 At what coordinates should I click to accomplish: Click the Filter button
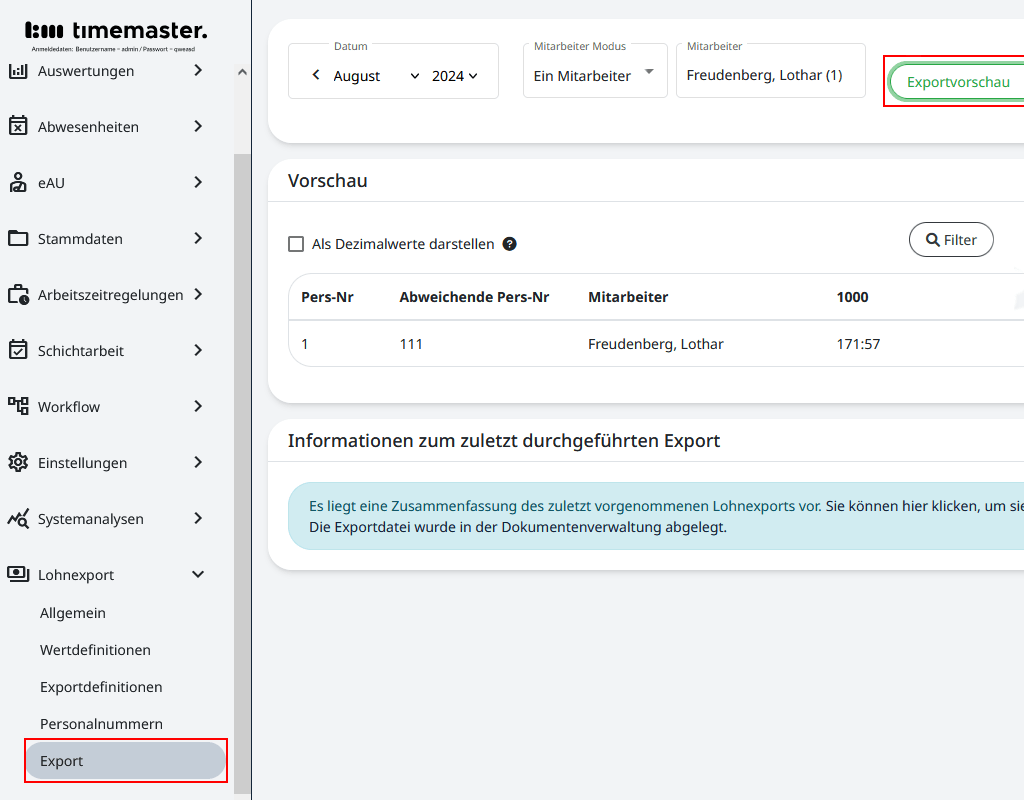950,240
